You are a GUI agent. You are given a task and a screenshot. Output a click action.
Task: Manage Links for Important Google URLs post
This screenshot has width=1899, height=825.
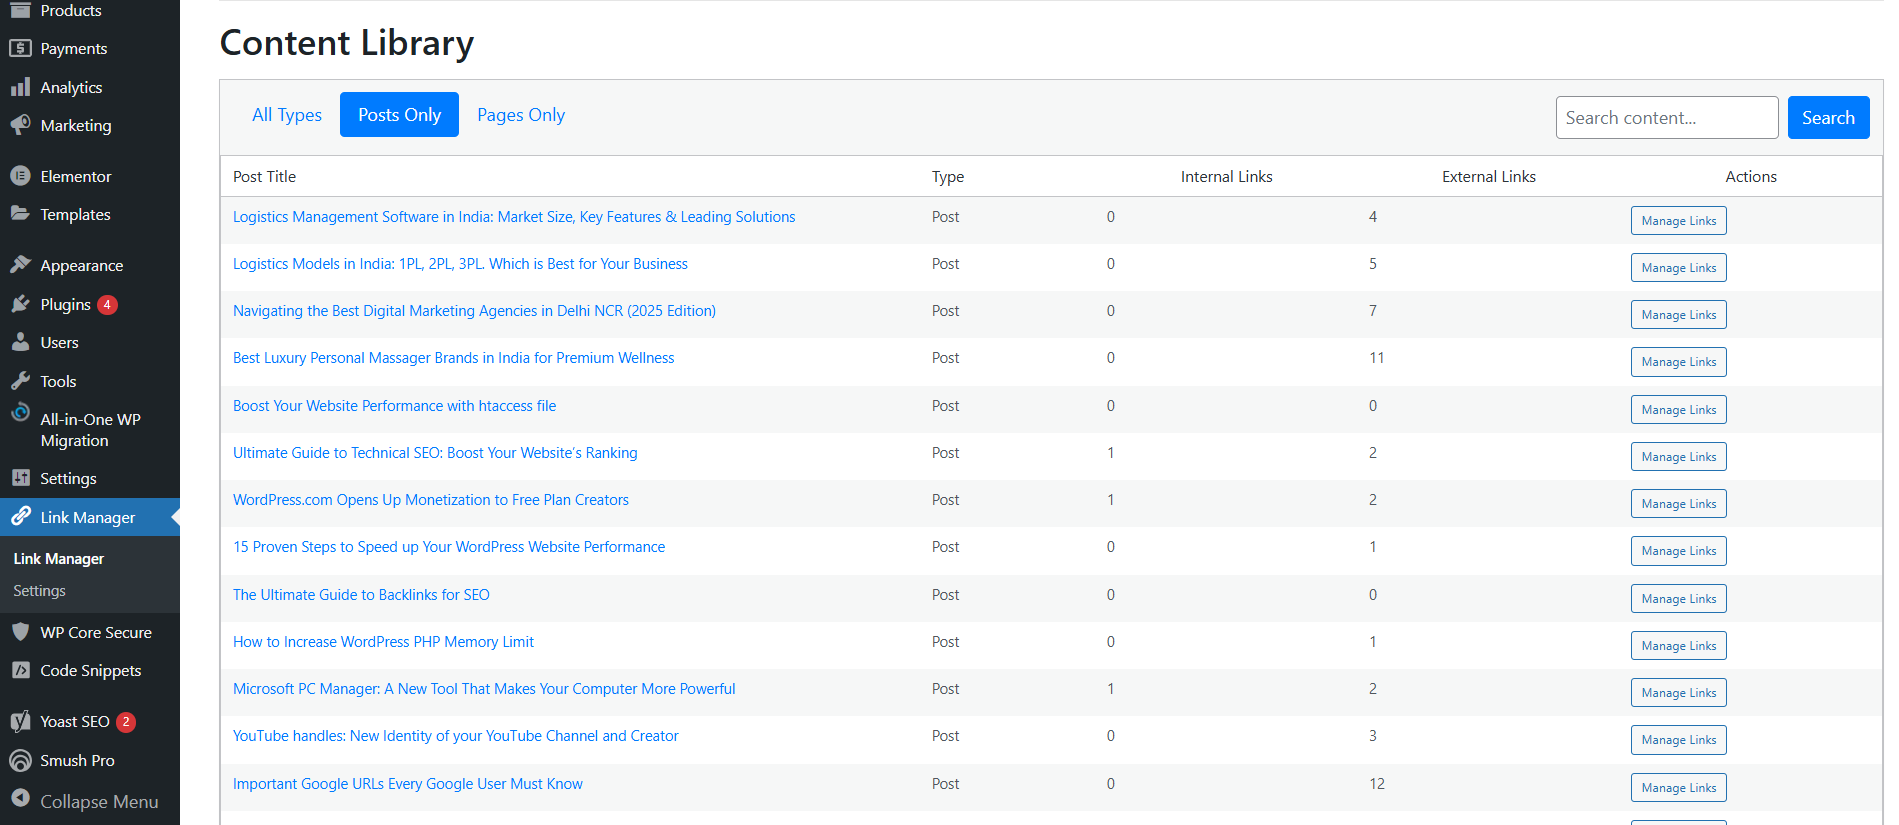1679,788
